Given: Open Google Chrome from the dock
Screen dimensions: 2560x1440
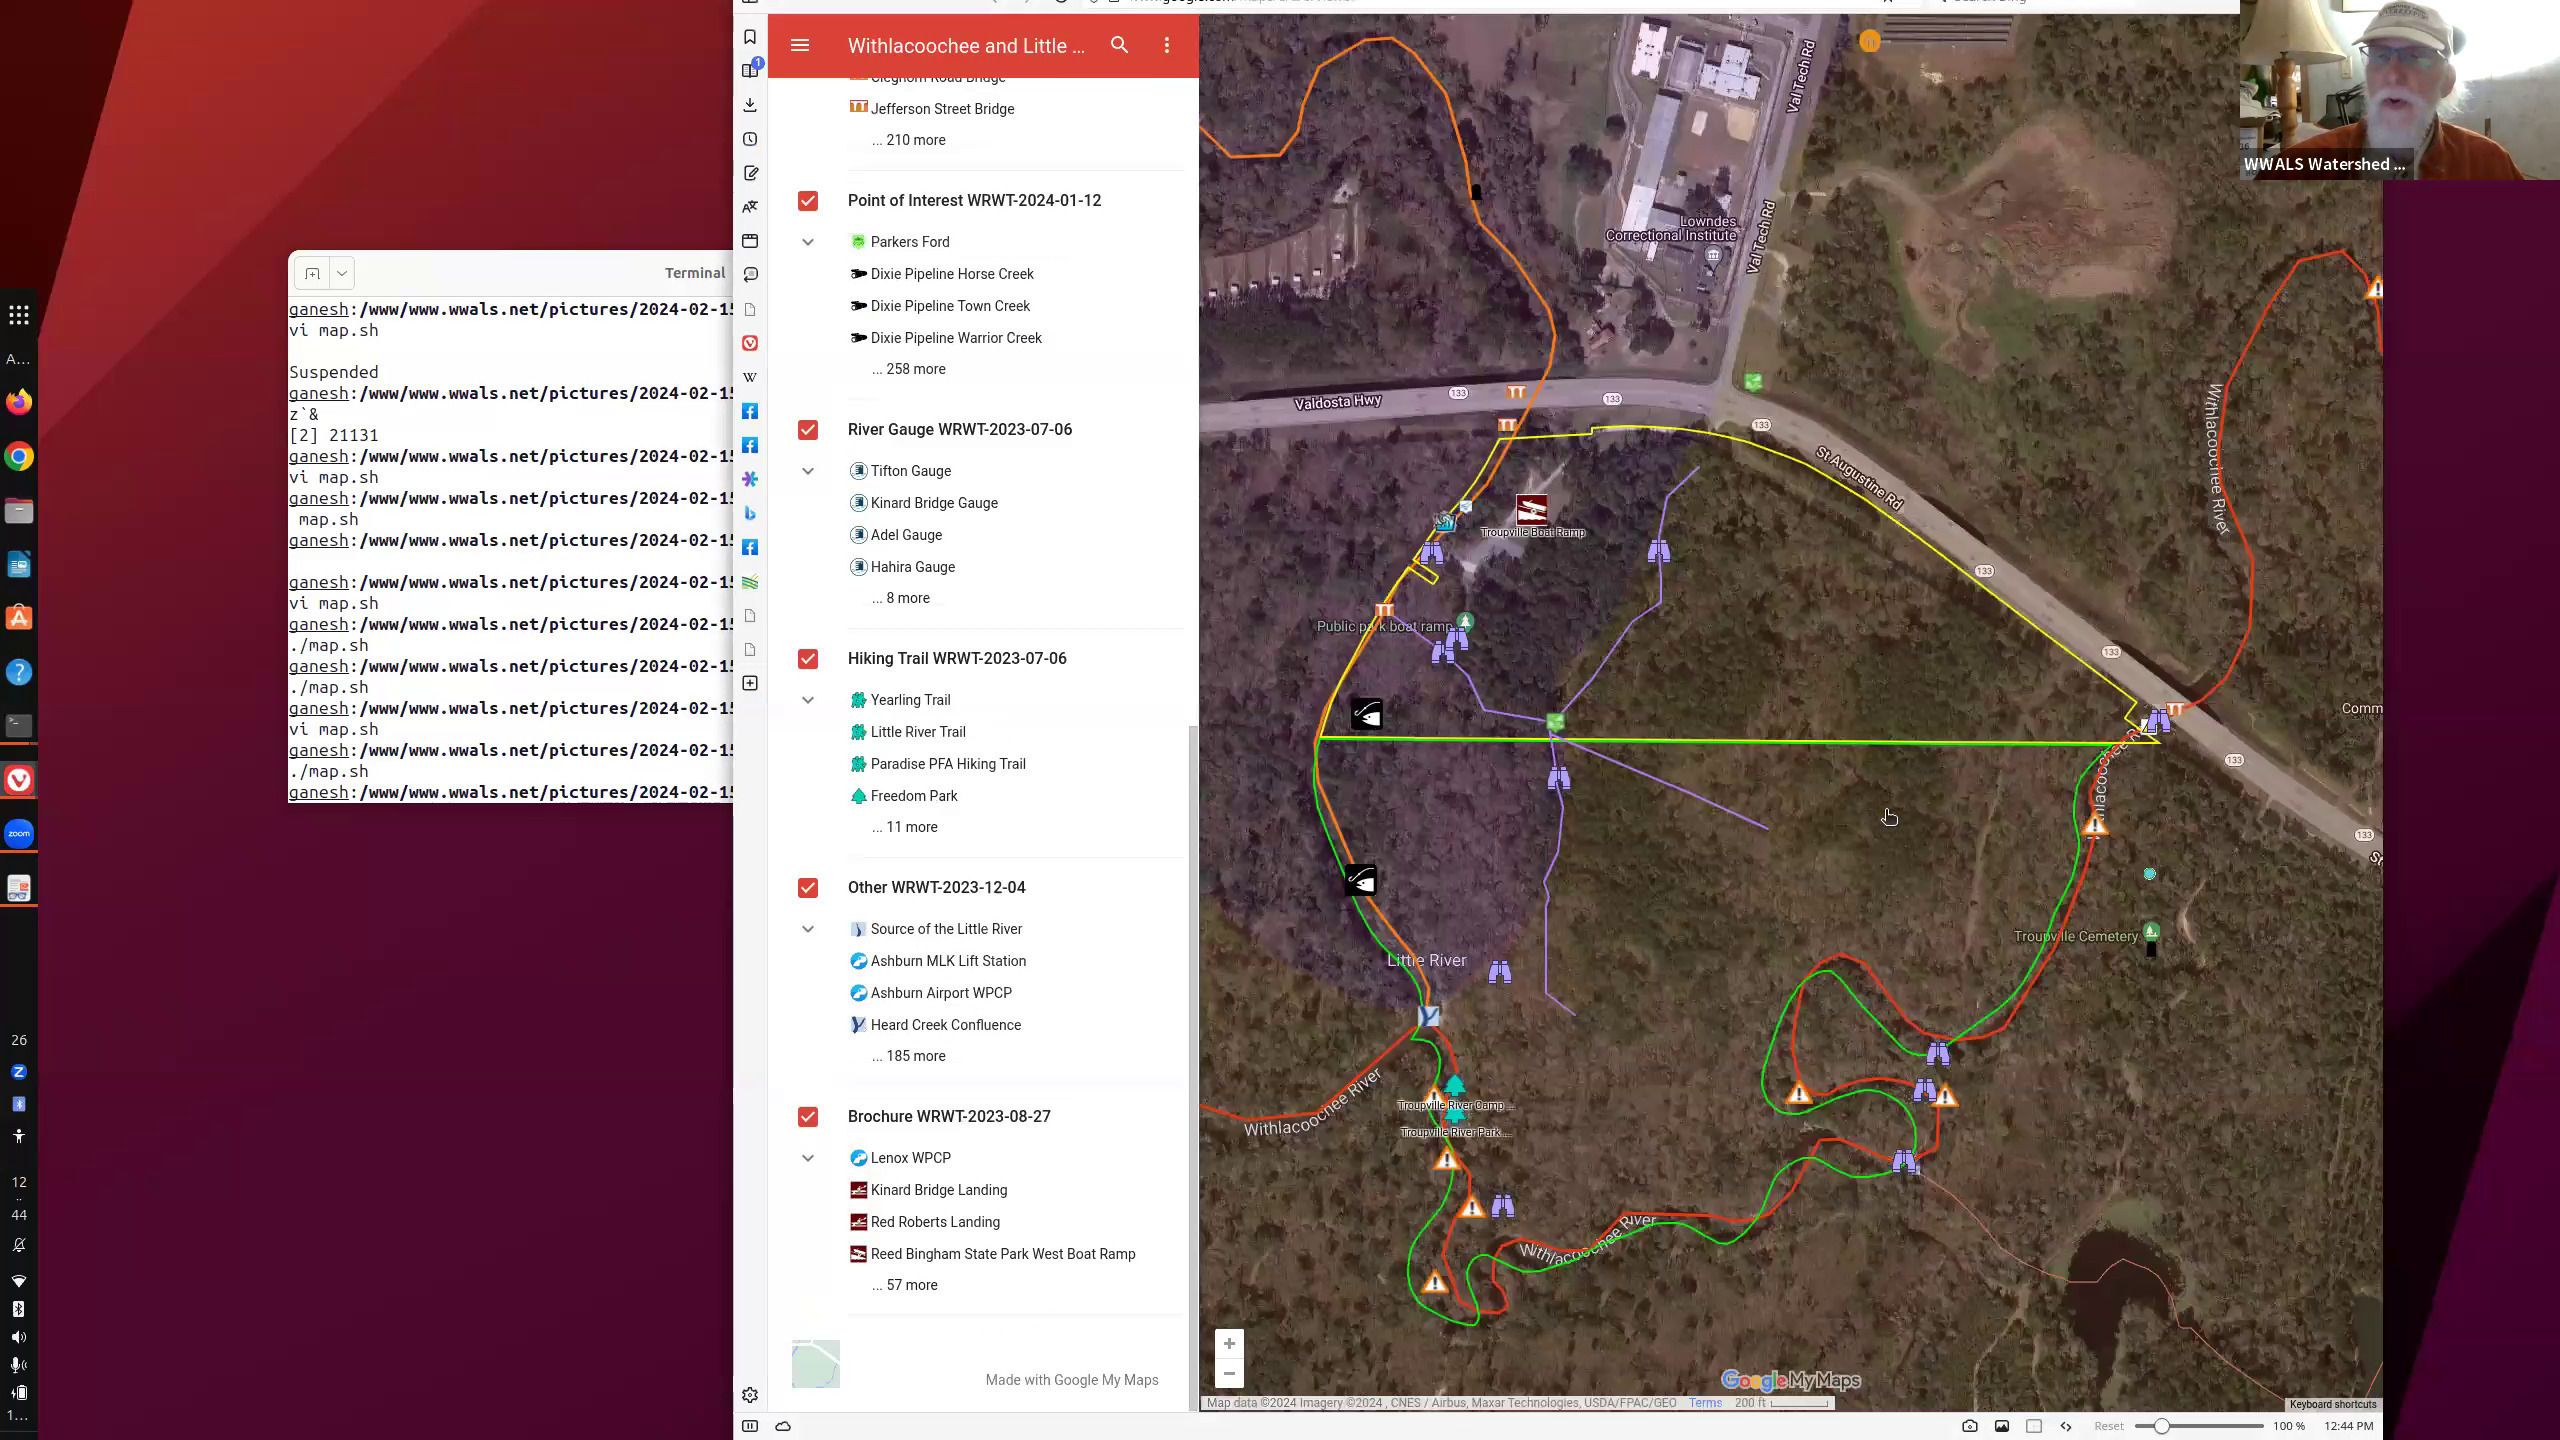Looking at the screenshot, I should click(19, 457).
